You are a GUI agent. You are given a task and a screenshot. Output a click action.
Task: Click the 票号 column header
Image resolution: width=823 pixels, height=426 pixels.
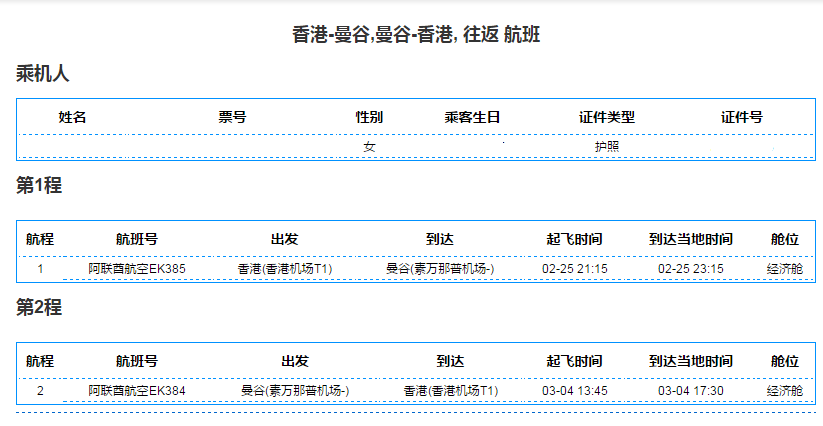(x=233, y=117)
